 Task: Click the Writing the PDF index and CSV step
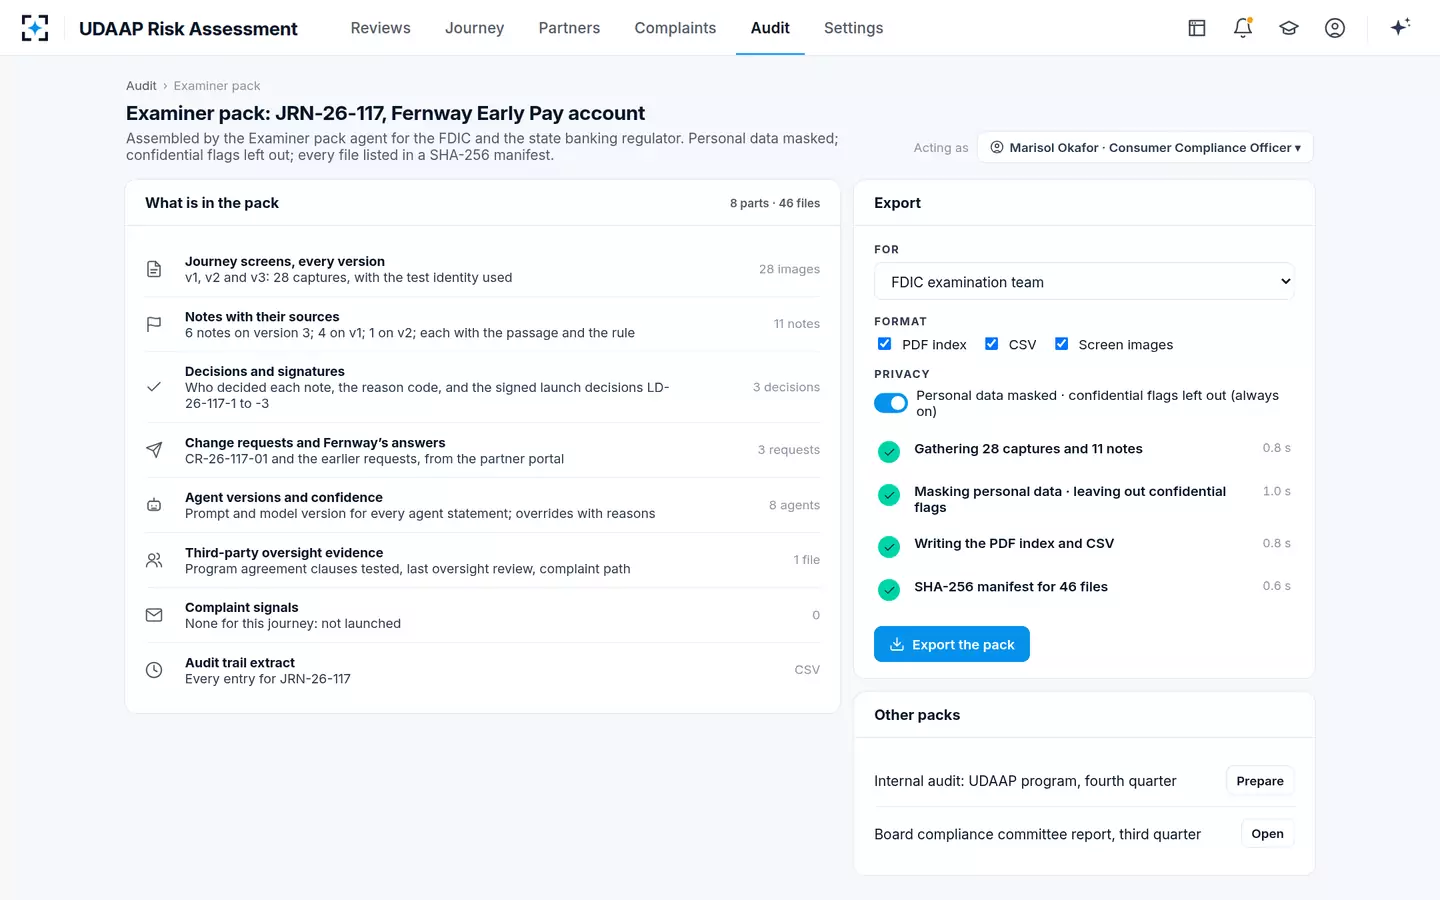tap(1014, 544)
